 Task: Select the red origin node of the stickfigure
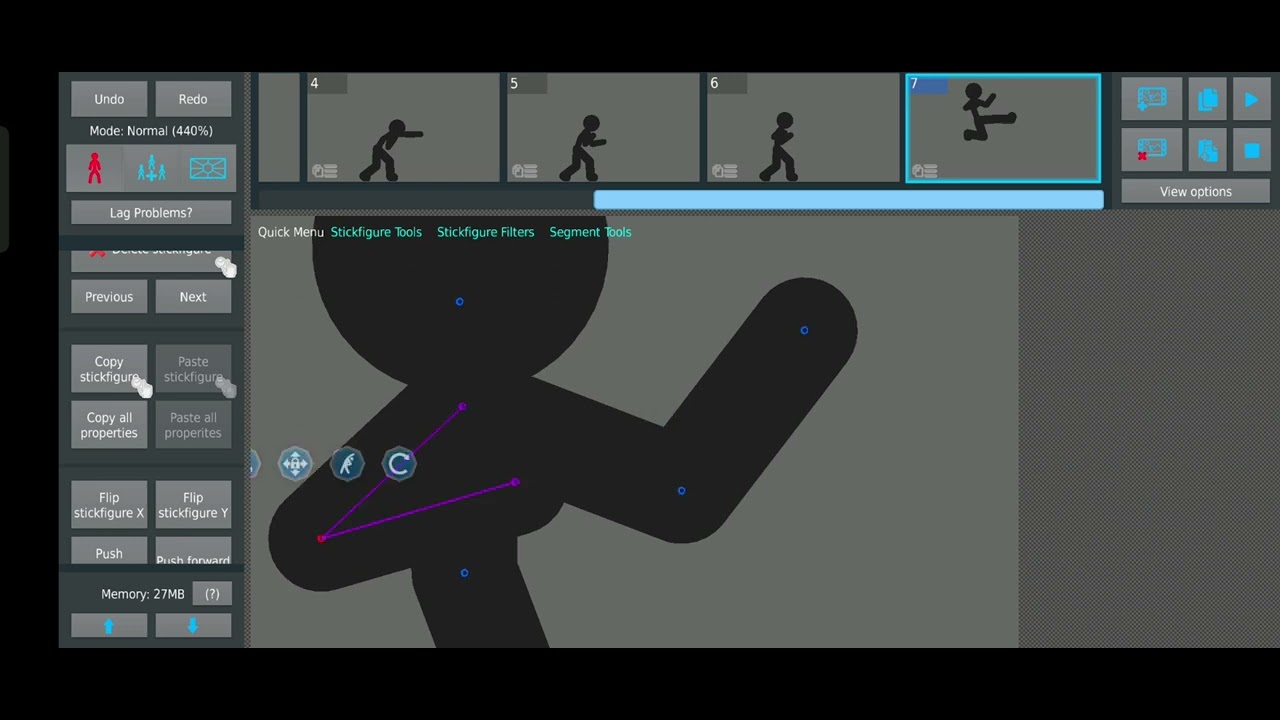(321, 538)
